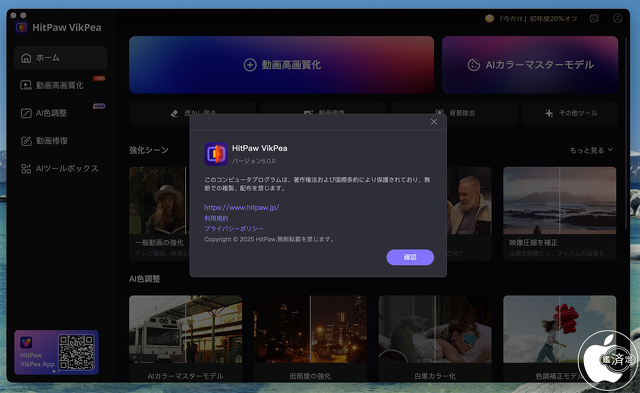Click the sparkle icon beside その他ツール
Screen dimensions: 640x393
(x=549, y=113)
